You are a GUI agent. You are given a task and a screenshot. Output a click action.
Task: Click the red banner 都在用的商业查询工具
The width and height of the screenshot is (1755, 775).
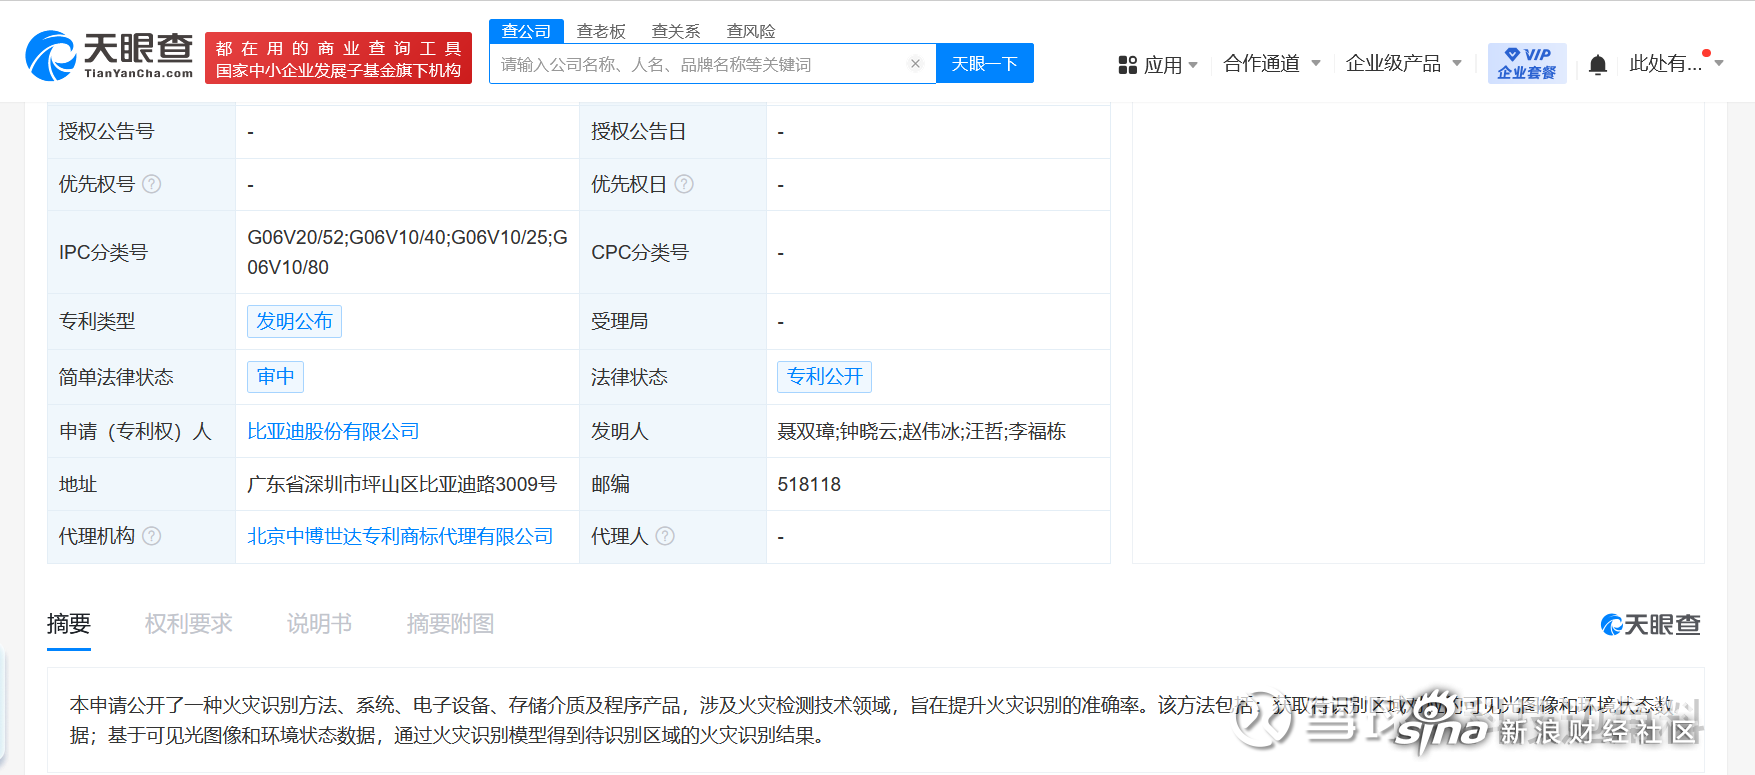(x=338, y=58)
